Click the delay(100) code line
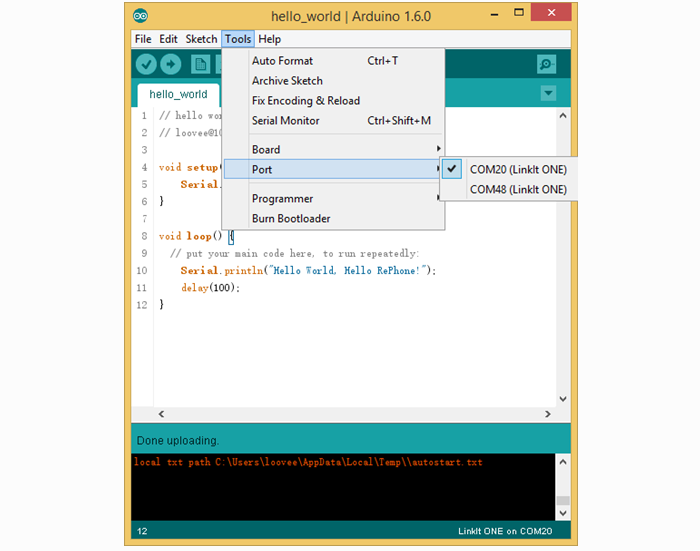 tap(210, 288)
